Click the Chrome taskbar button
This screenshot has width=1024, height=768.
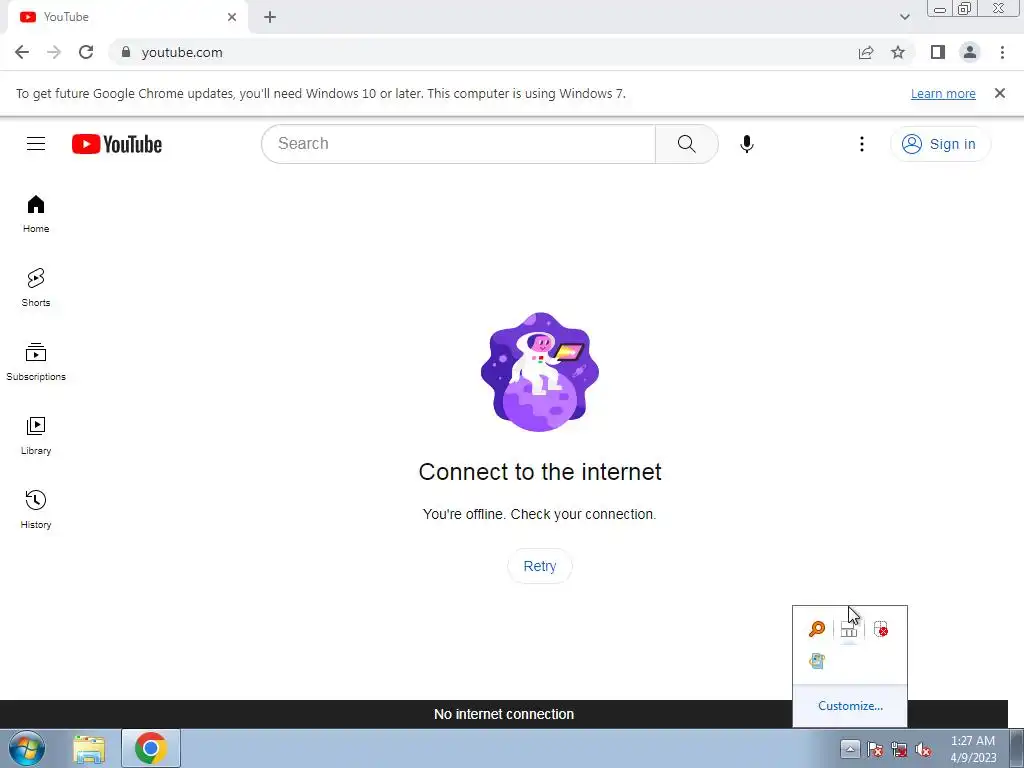(151, 748)
